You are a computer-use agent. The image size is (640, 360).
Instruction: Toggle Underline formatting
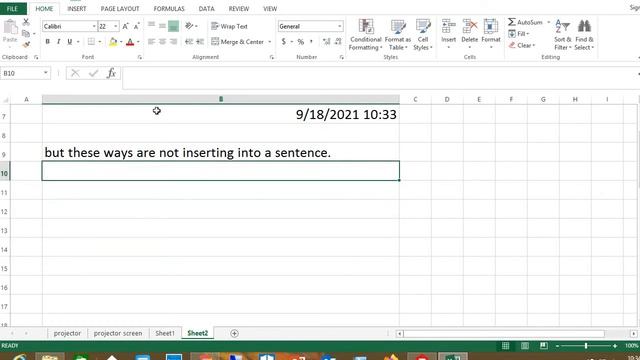tap(70, 42)
